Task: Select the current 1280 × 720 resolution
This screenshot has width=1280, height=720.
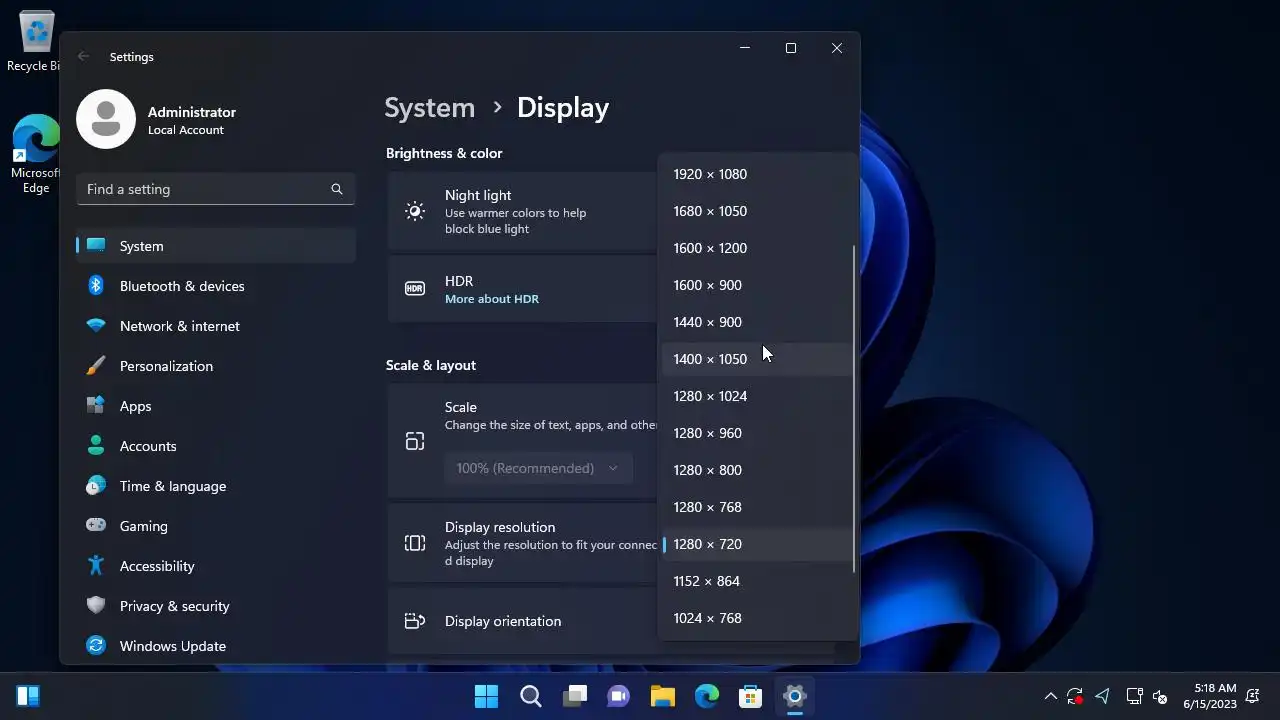Action: coord(756,544)
